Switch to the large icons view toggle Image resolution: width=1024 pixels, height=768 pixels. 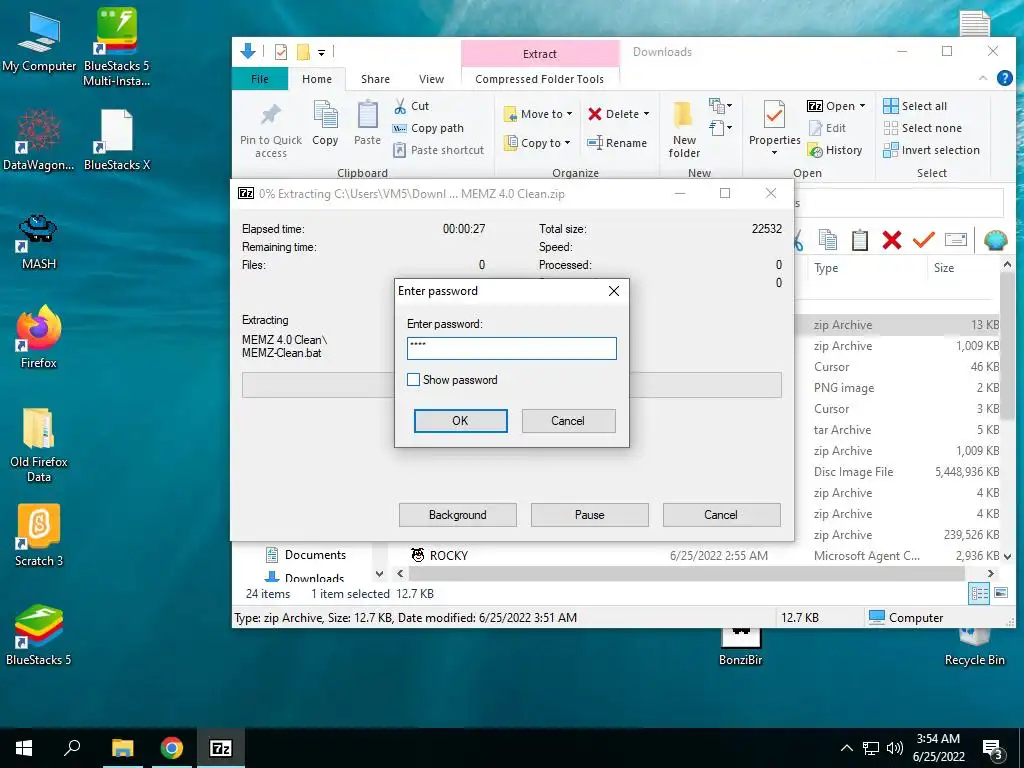coord(1000,593)
